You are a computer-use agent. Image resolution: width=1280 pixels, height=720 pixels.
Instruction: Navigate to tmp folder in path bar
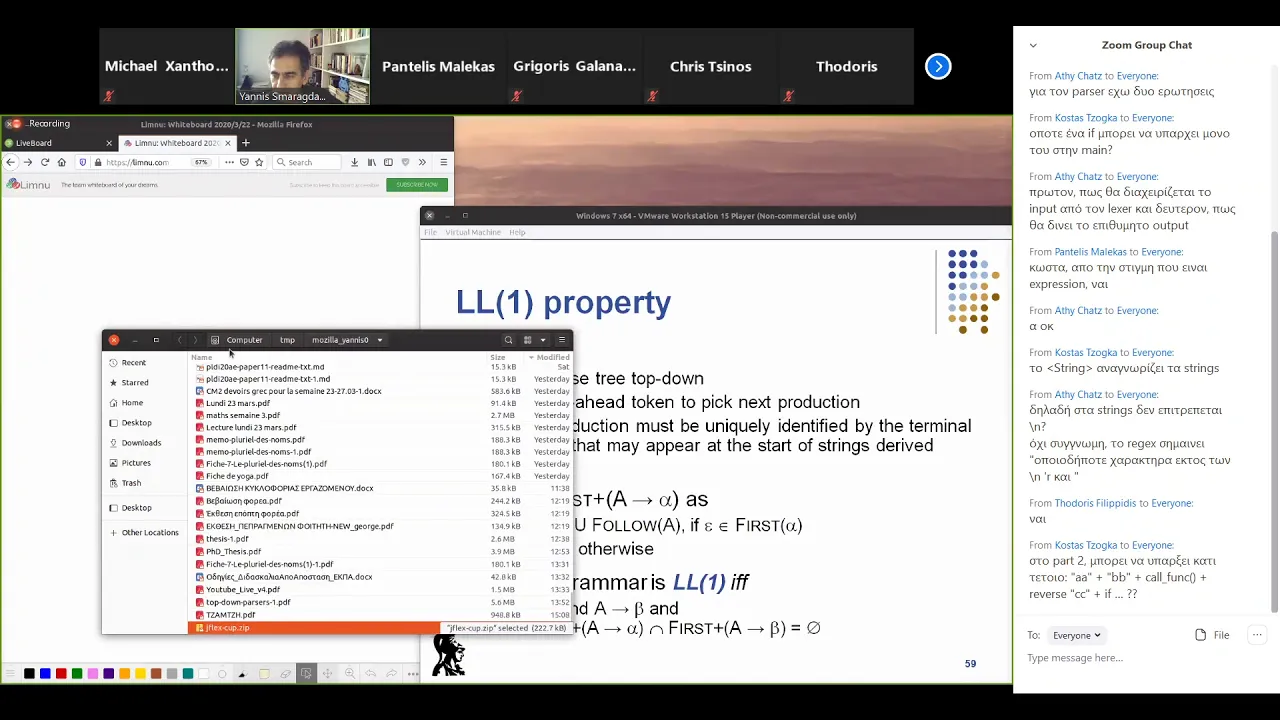click(287, 340)
